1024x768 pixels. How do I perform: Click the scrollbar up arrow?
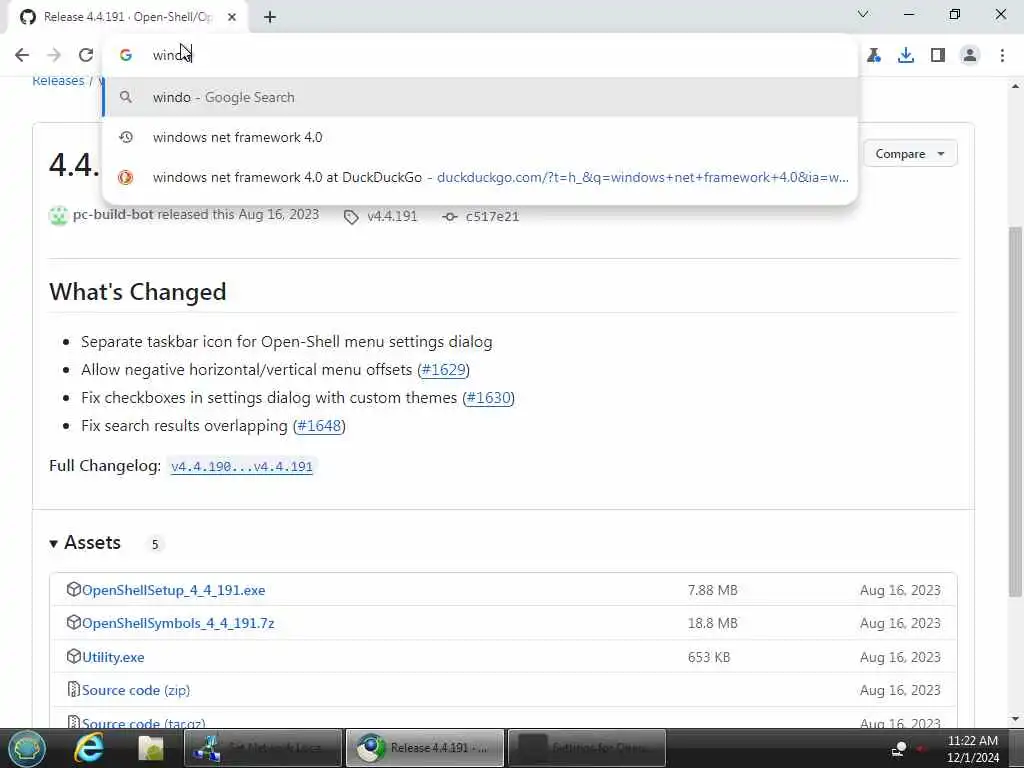[x=1015, y=86]
